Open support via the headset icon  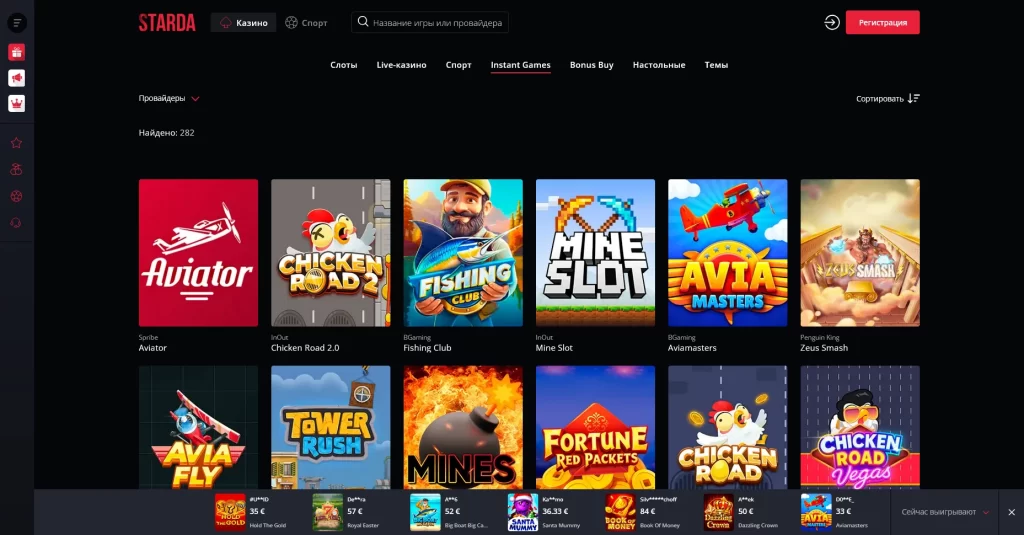17,222
